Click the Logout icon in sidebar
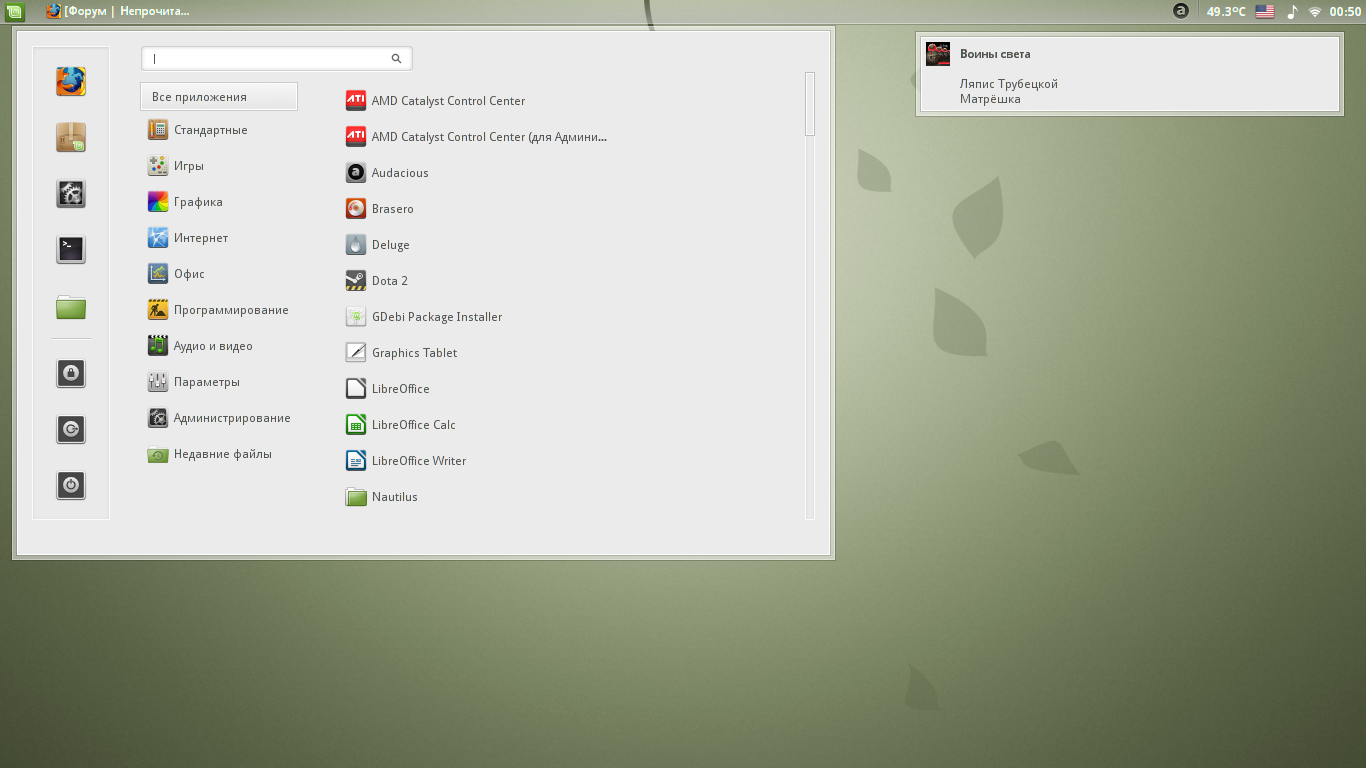1366x768 pixels. click(x=70, y=430)
